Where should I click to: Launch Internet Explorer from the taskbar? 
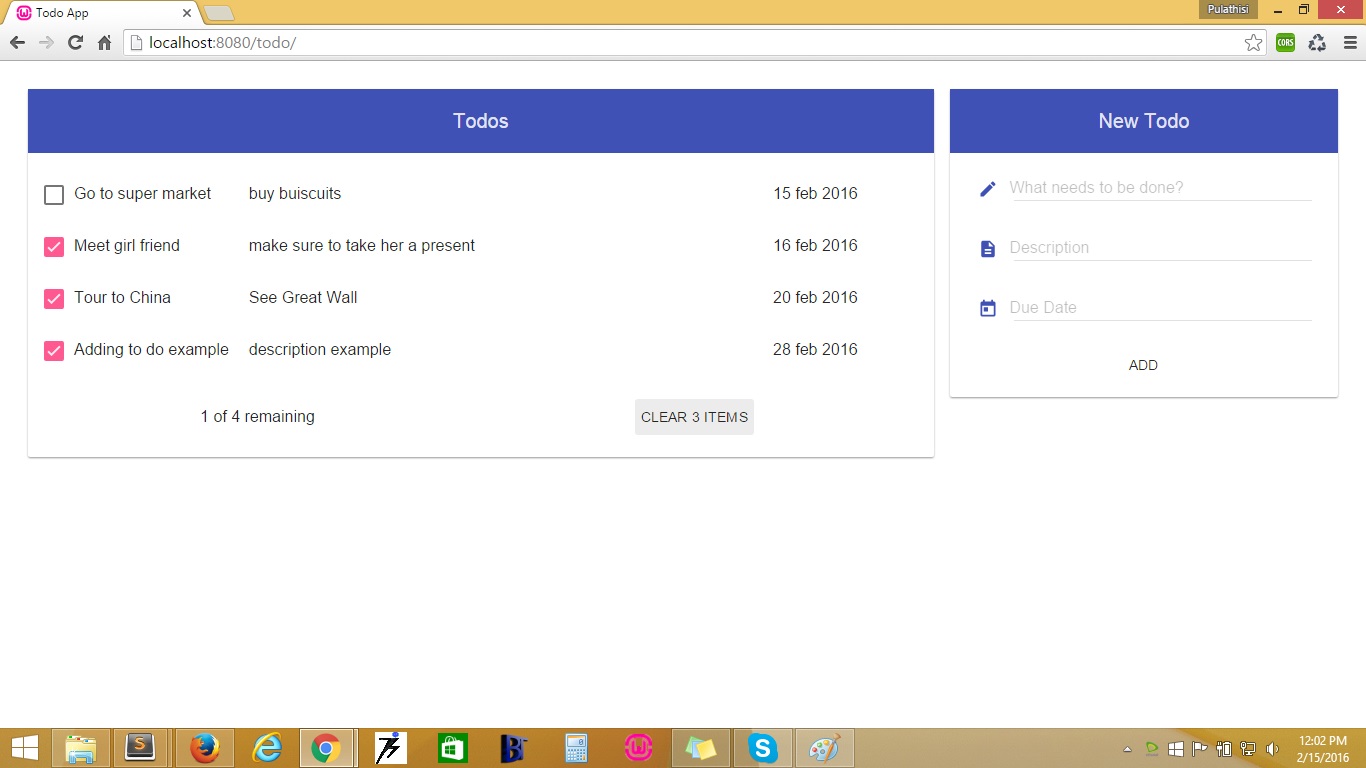point(267,748)
